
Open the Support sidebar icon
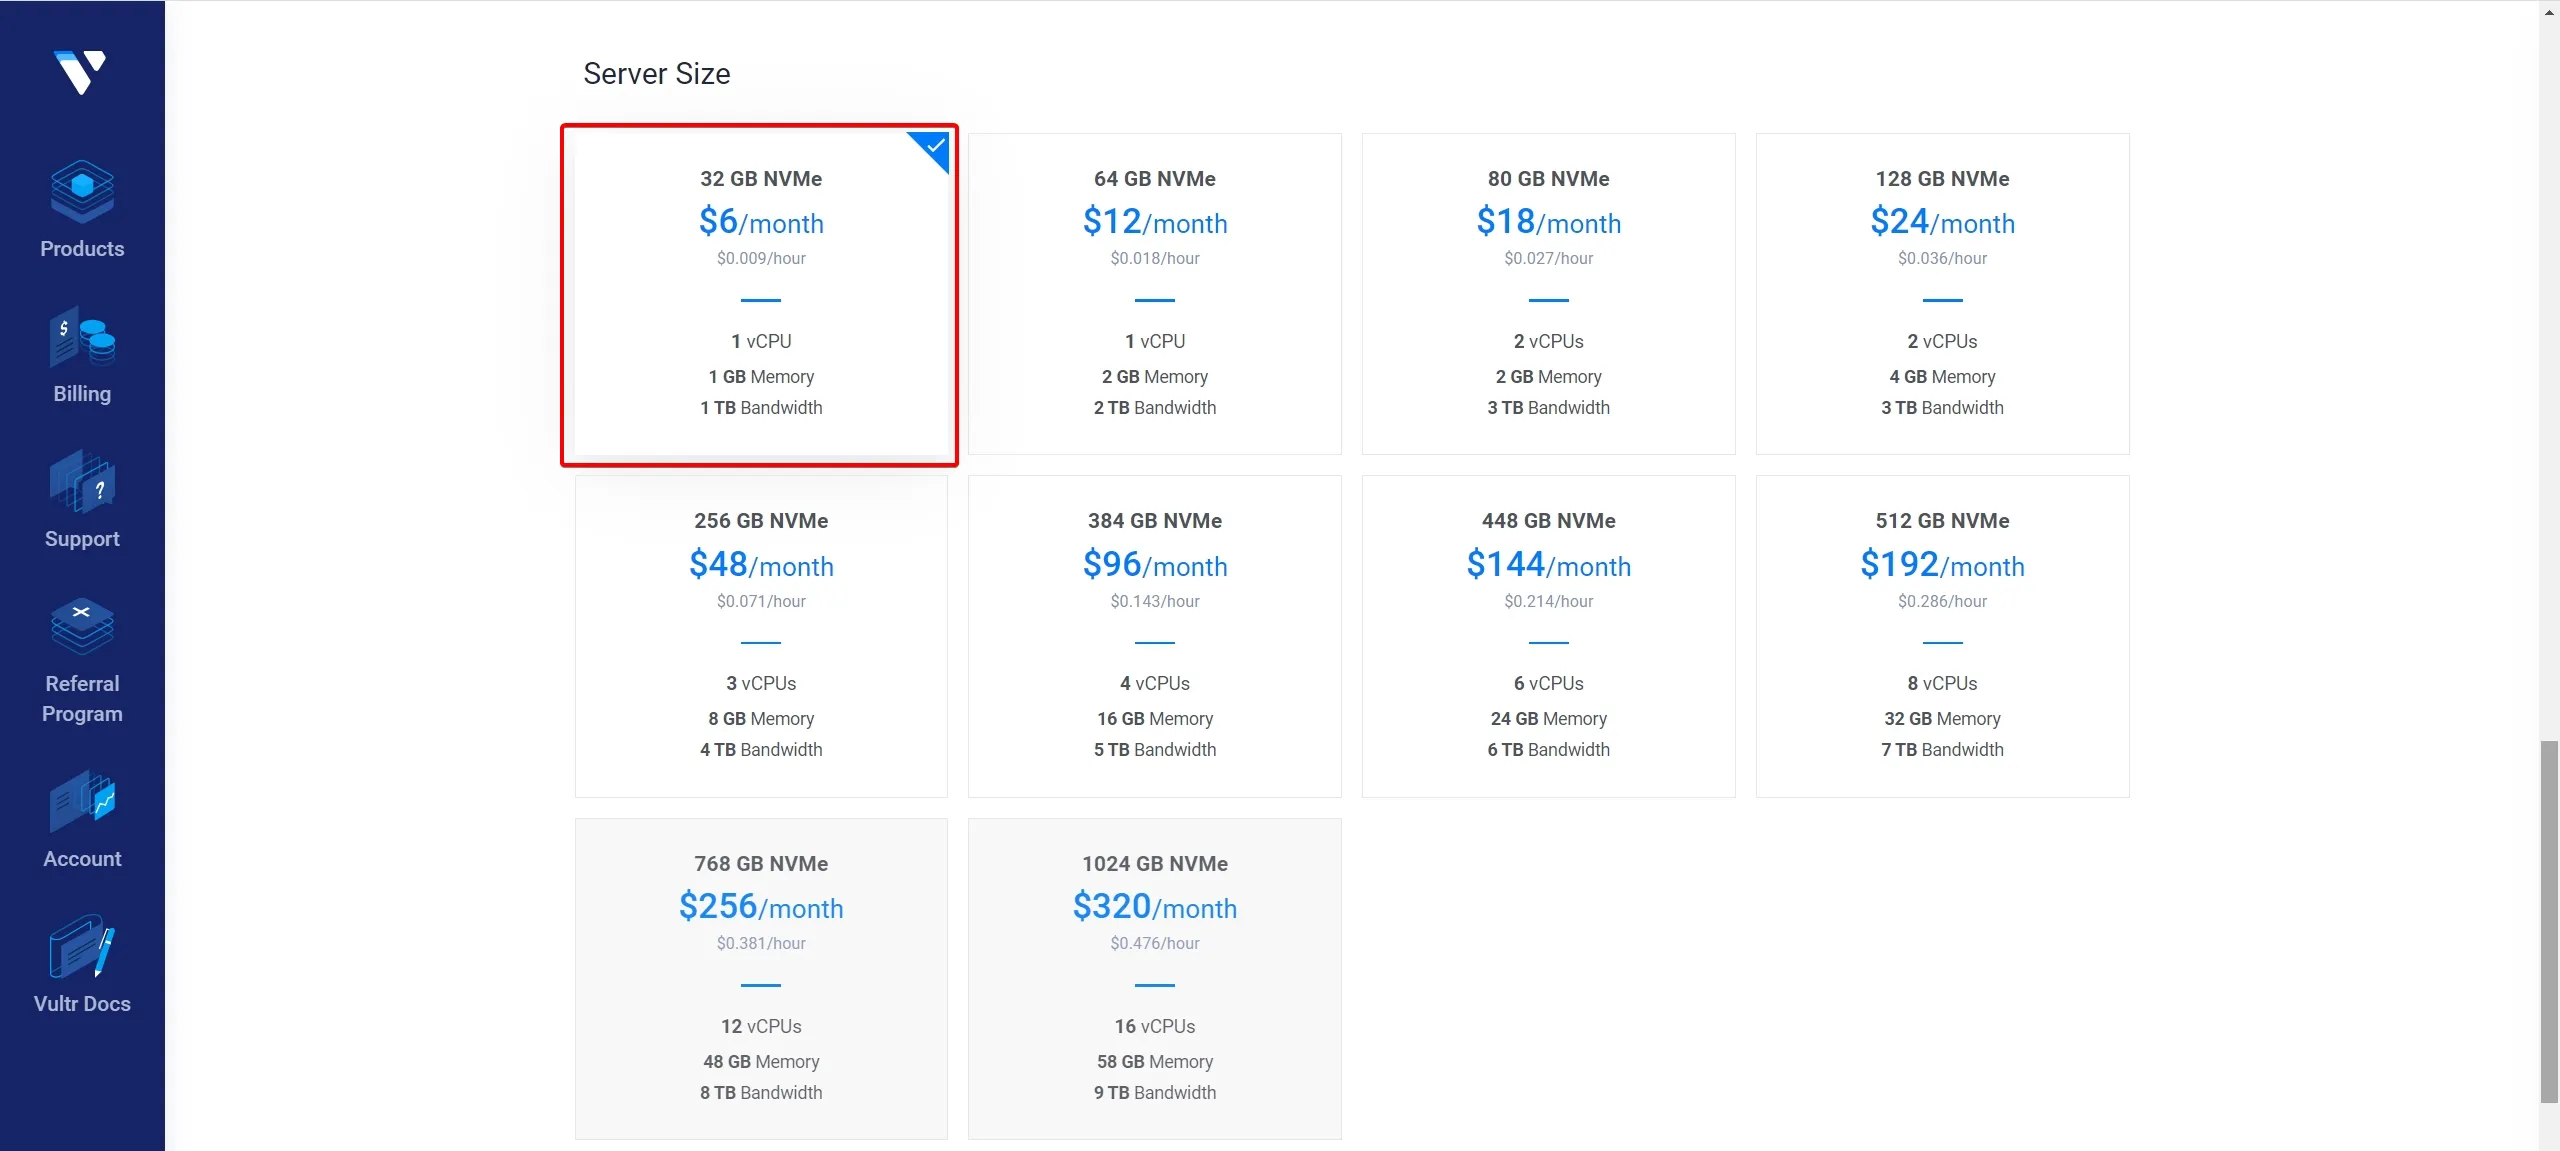[82, 482]
